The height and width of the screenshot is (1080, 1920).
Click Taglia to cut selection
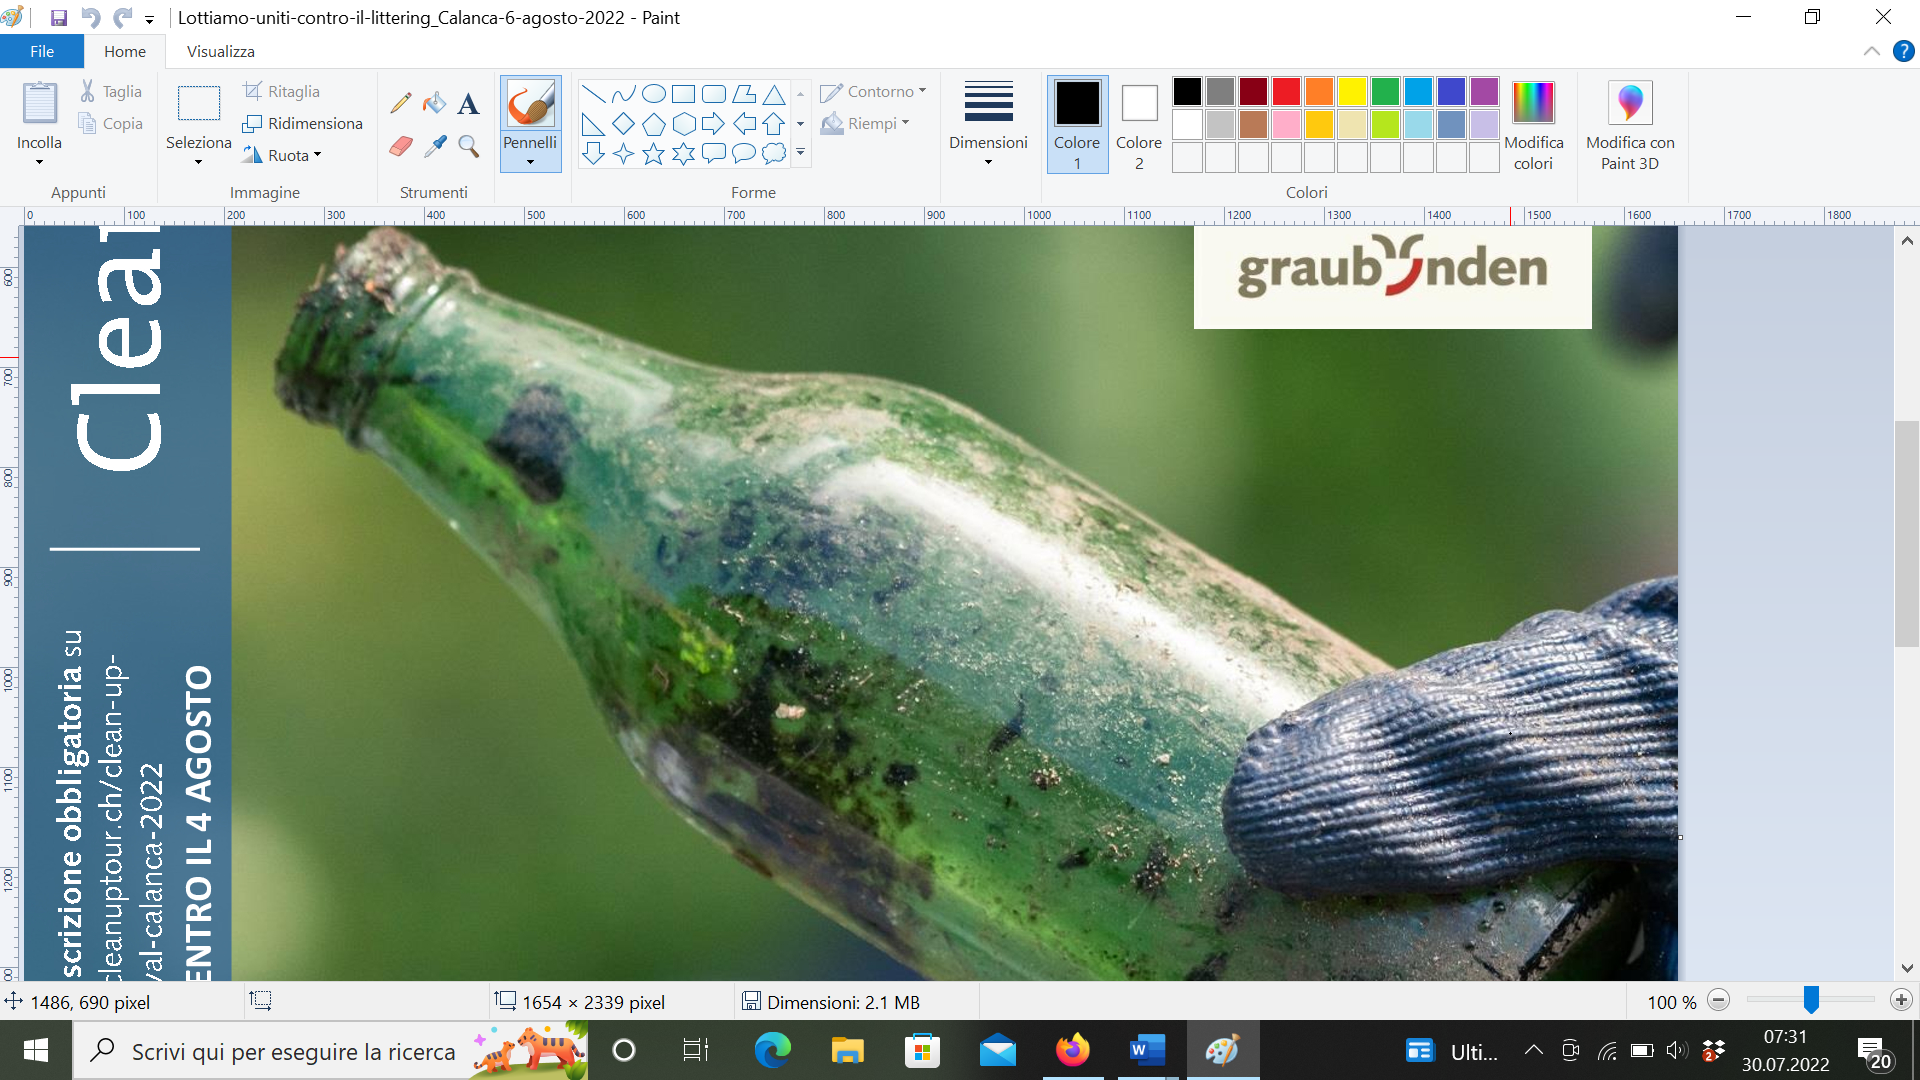point(111,92)
